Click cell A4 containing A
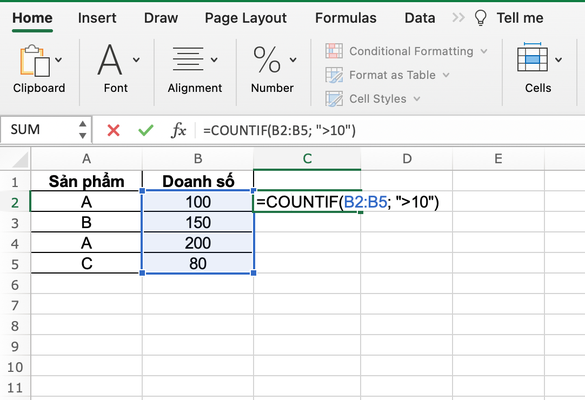 click(87, 243)
